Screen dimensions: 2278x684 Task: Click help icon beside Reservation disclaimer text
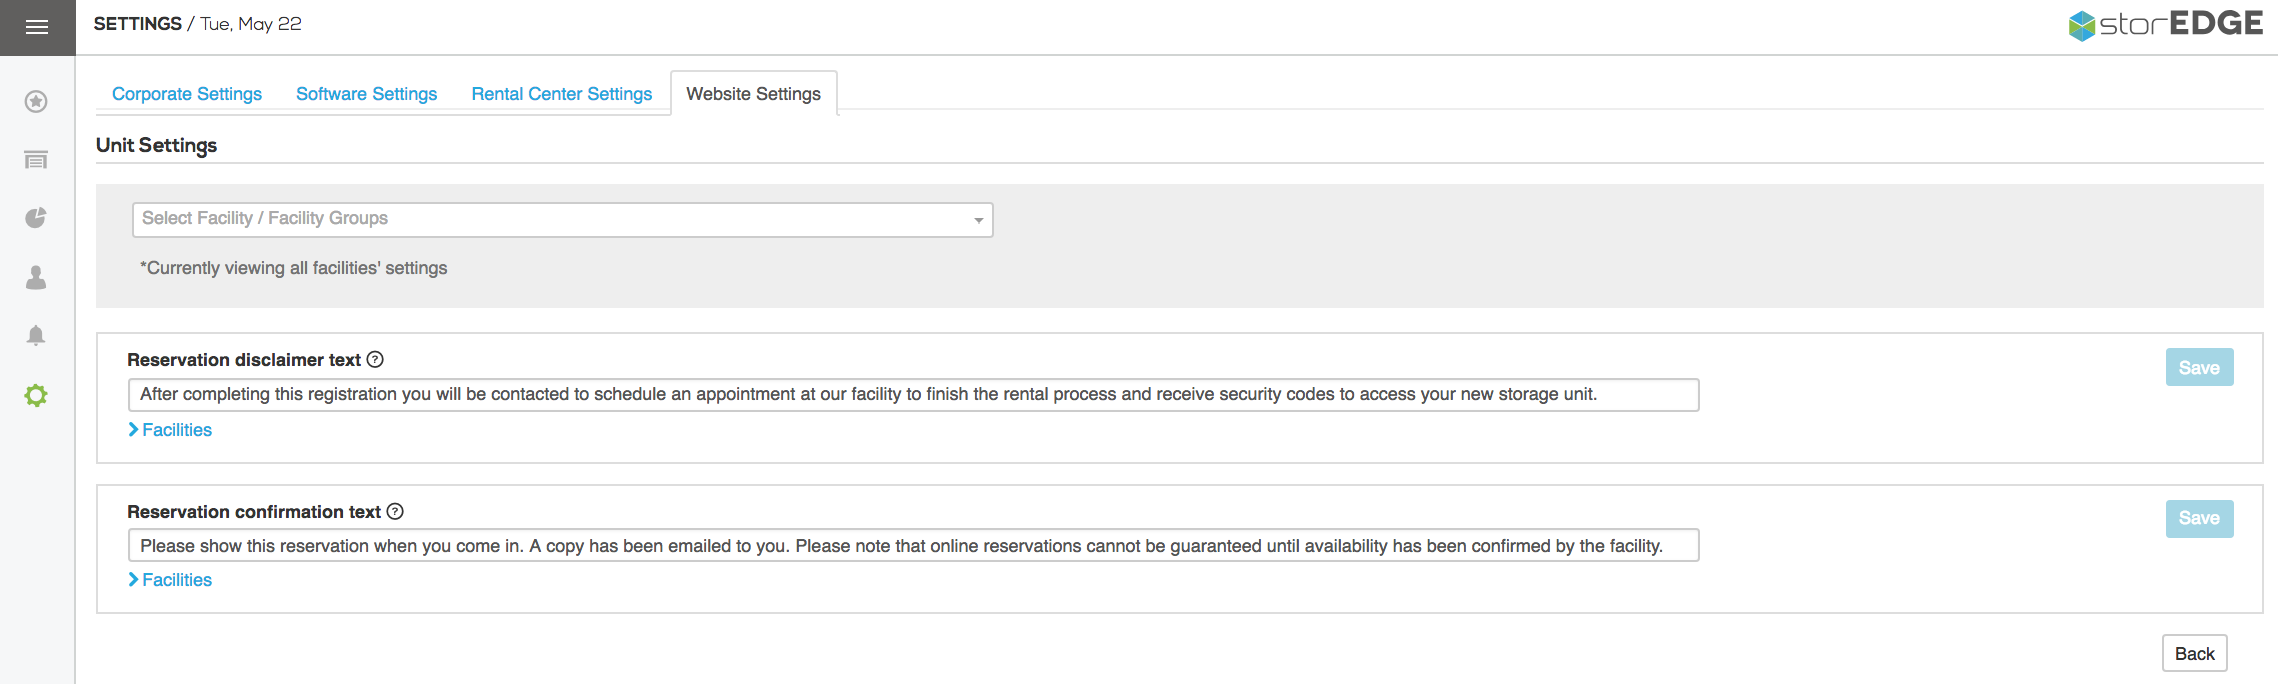375,360
